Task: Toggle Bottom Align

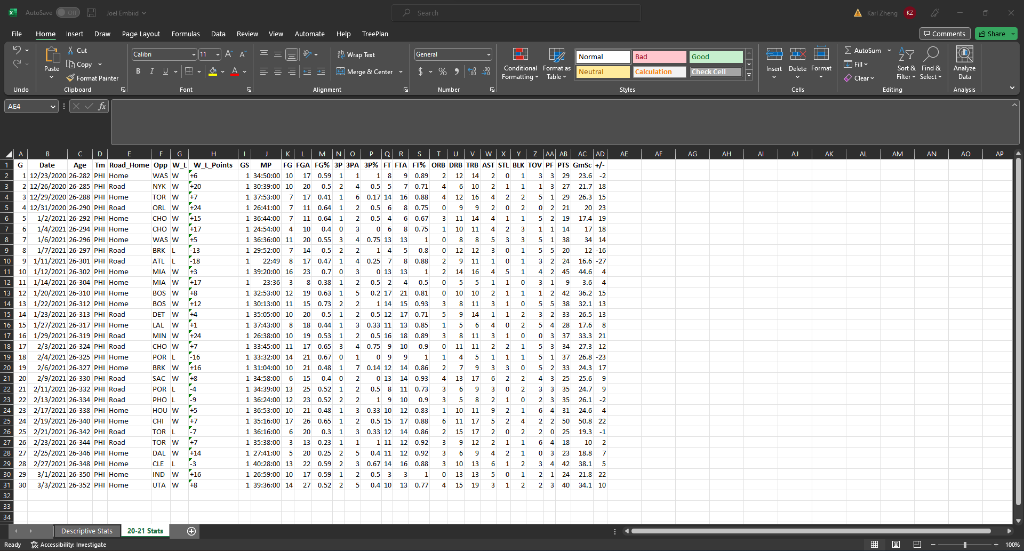Action: click(292, 54)
